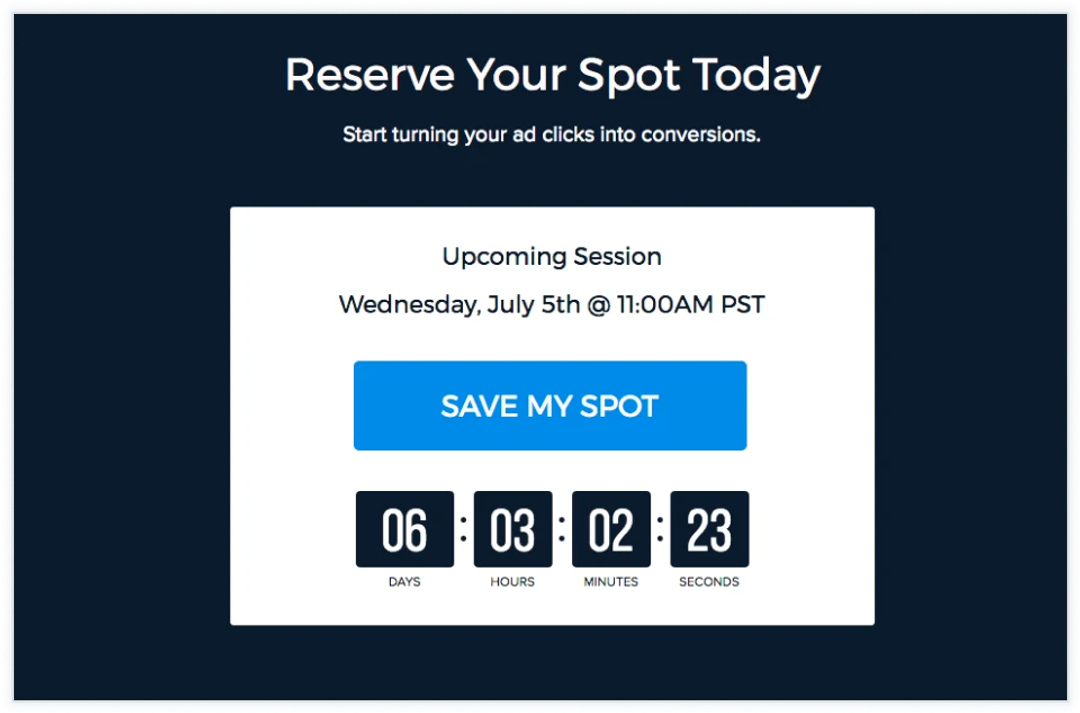Screen dimensions: 1080x713
Task: Select the MINUTES label under the timer
Action: pyautogui.click(x=610, y=581)
